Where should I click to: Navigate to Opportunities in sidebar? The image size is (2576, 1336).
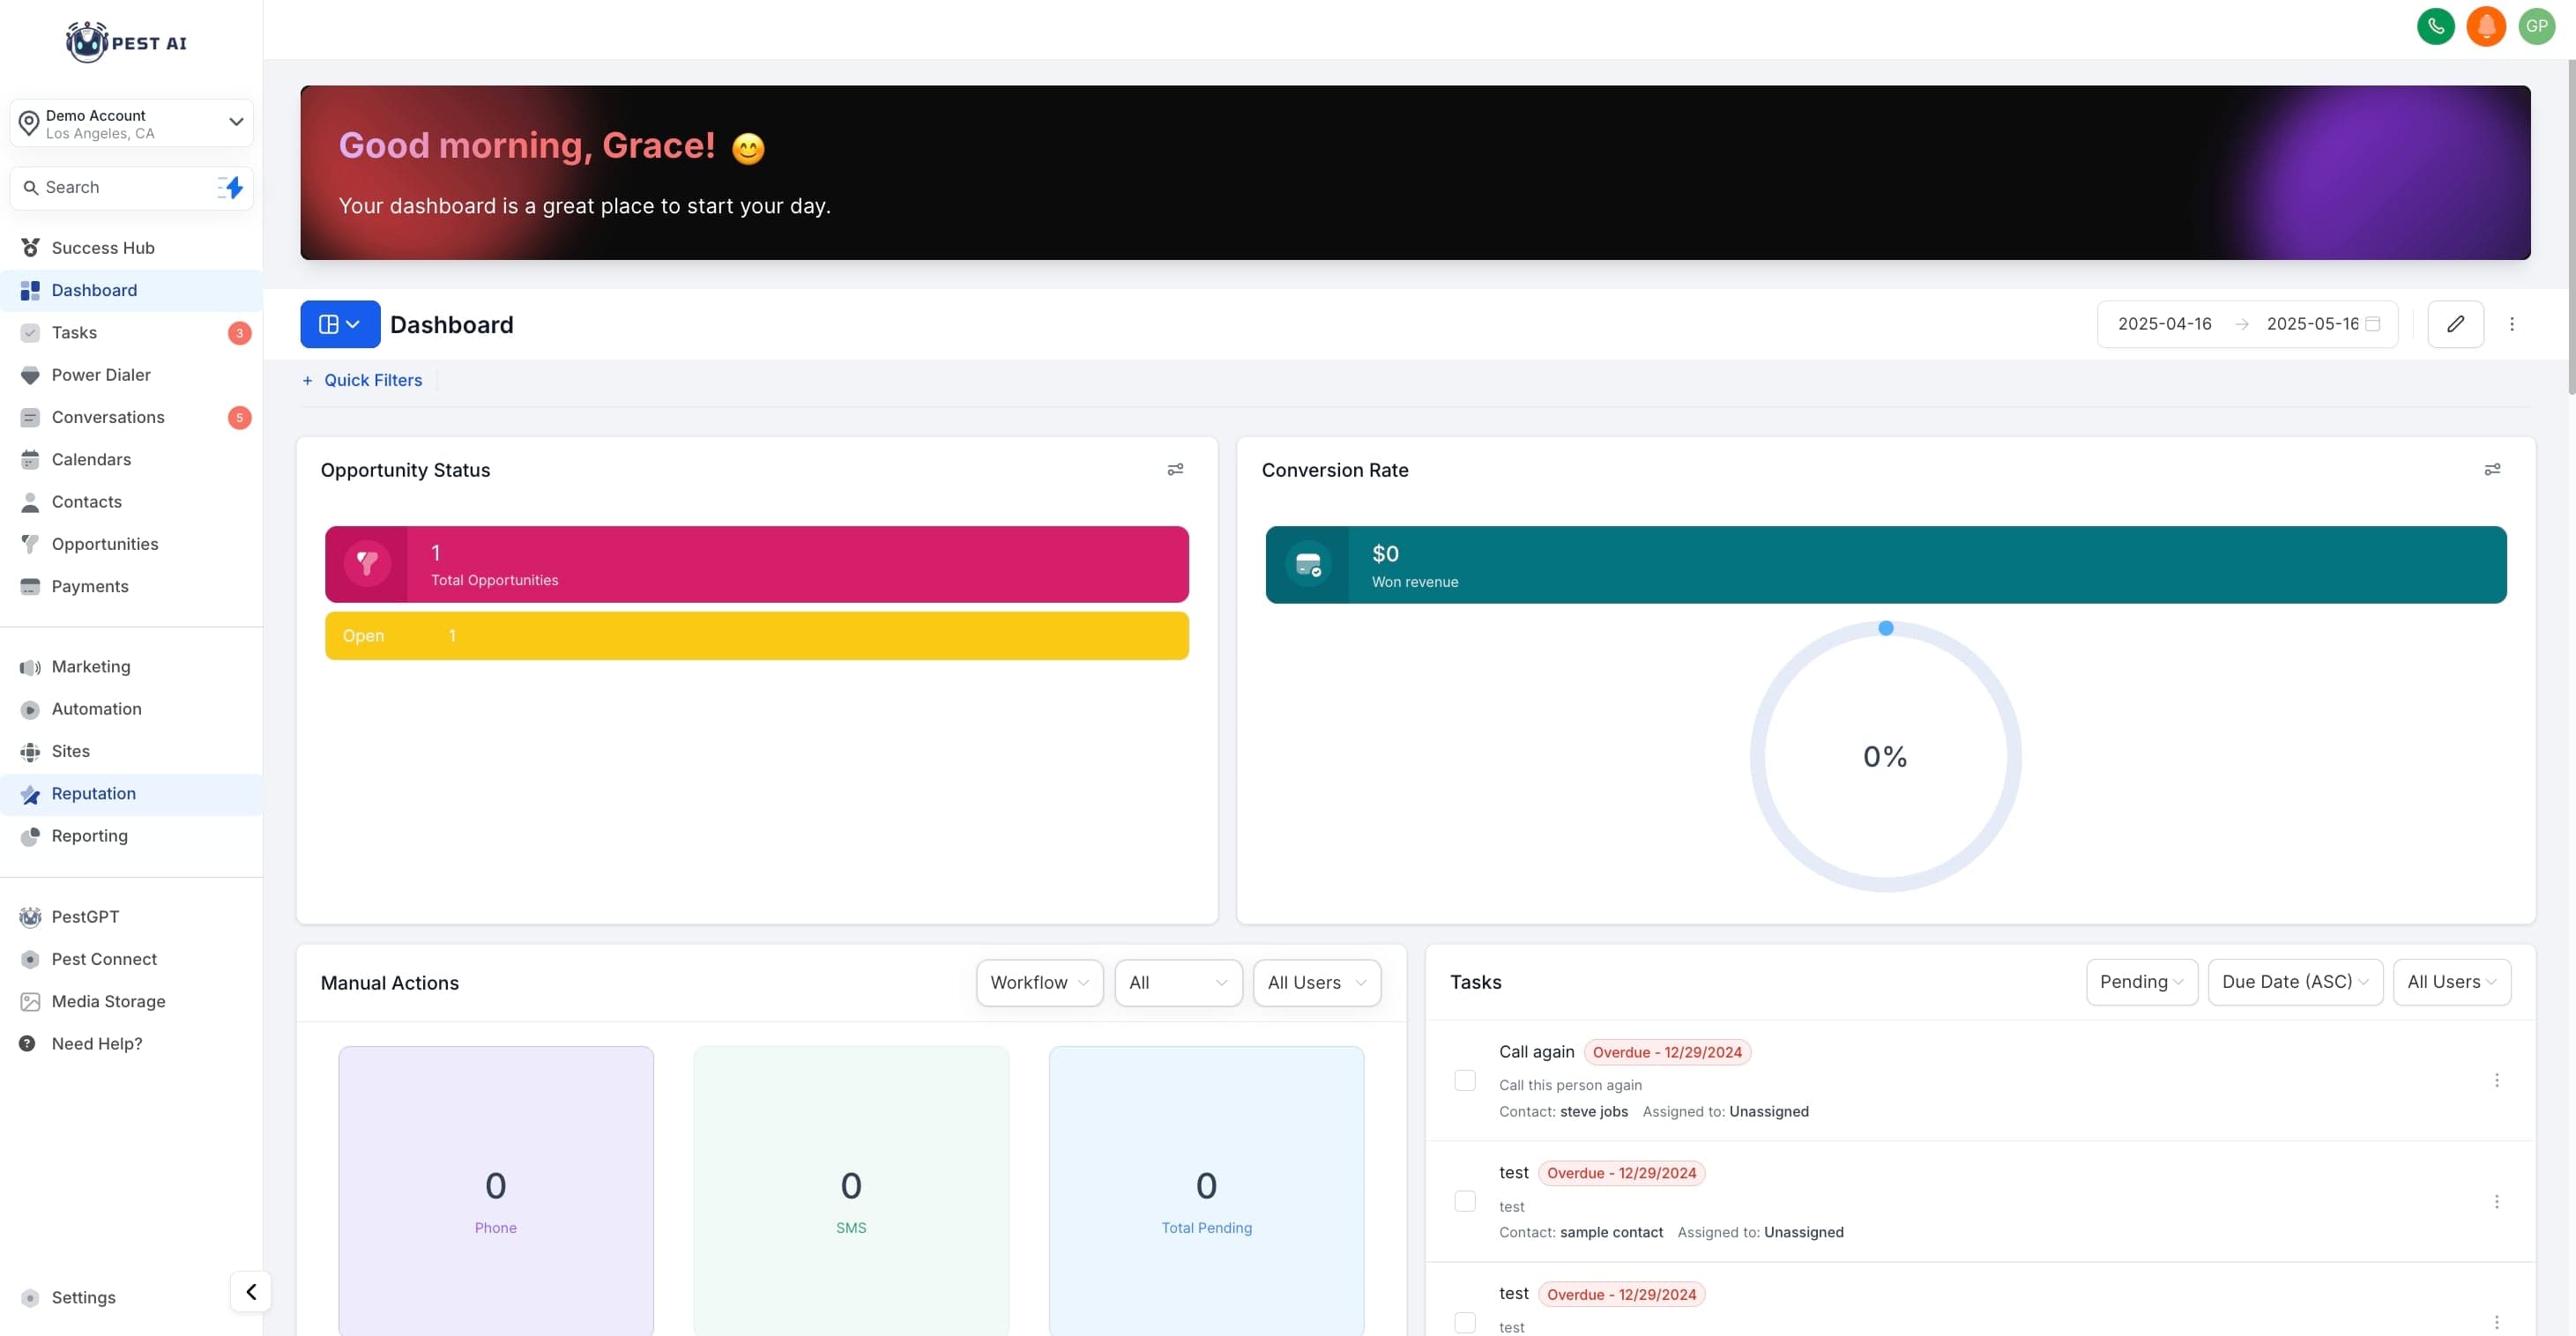[131, 544]
